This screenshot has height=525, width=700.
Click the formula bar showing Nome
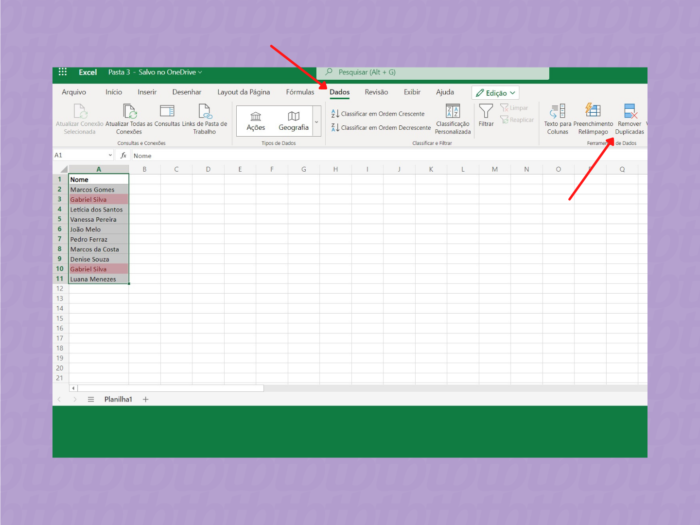388,155
